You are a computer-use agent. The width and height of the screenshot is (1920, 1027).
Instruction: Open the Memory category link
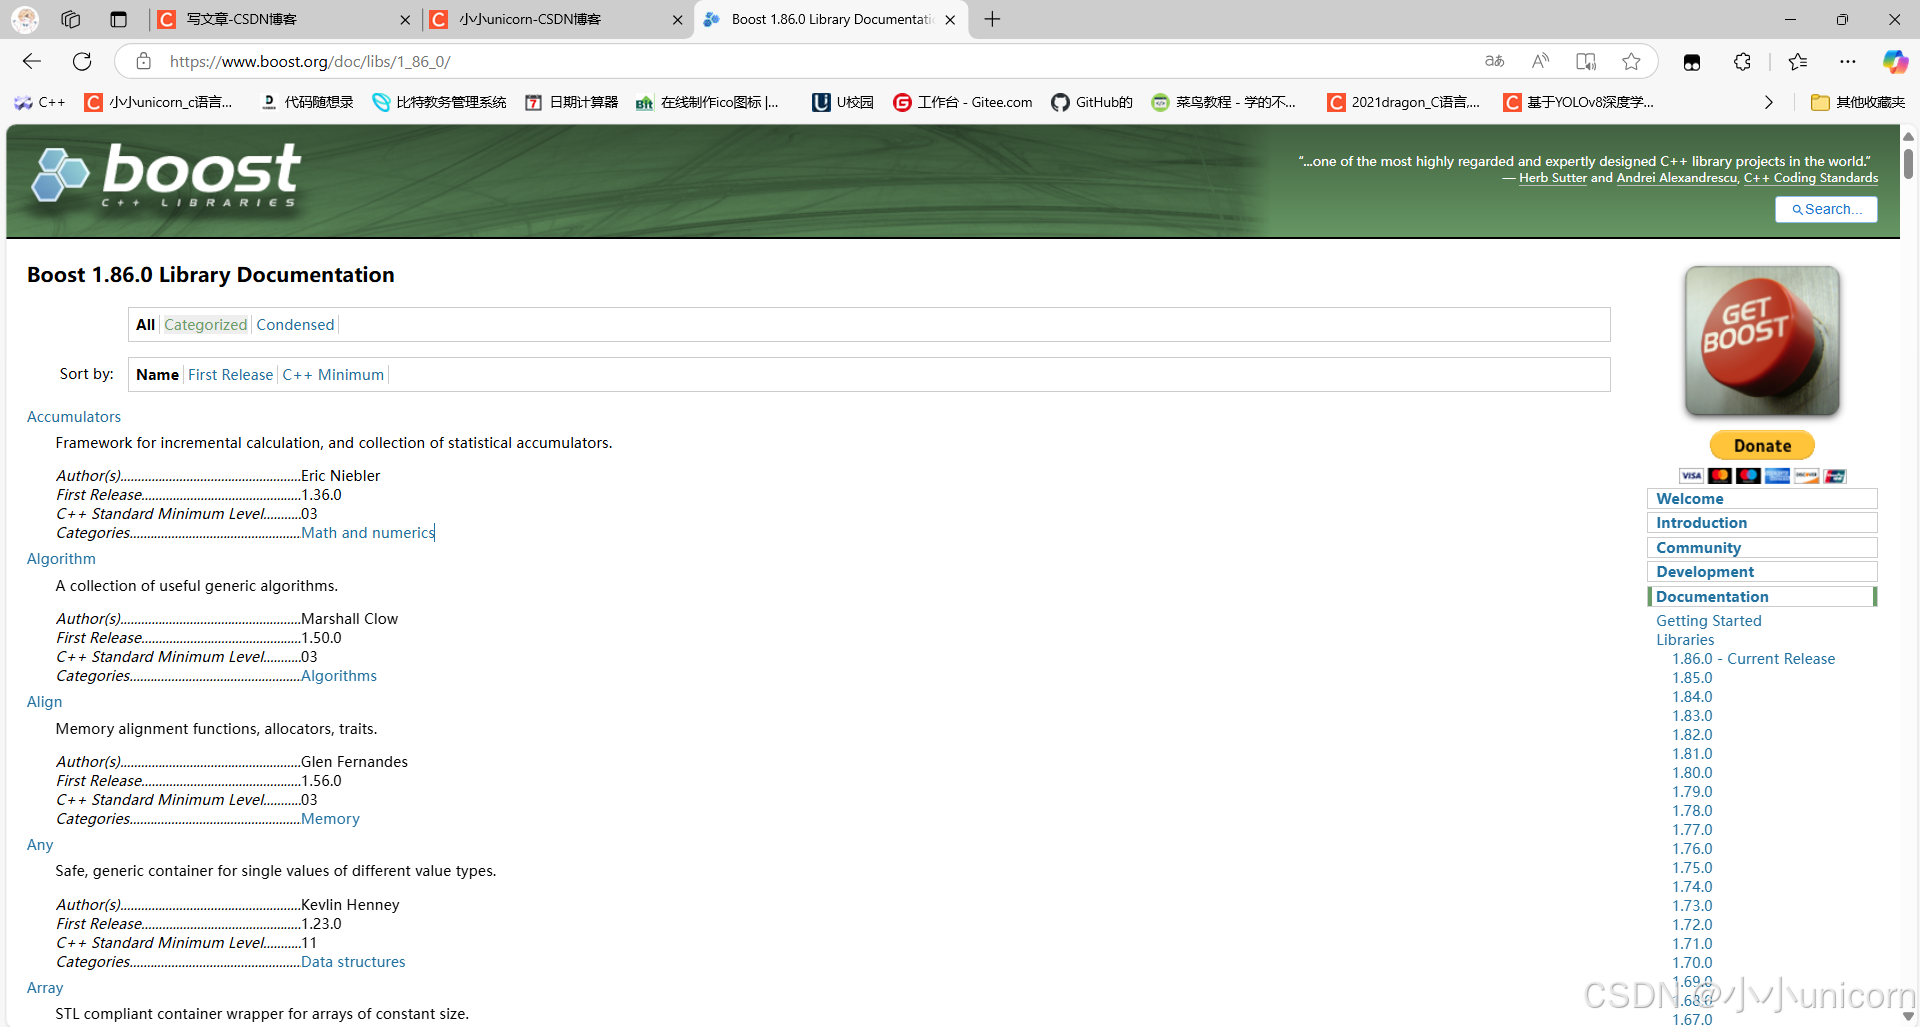pyautogui.click(x=330, y=819)
